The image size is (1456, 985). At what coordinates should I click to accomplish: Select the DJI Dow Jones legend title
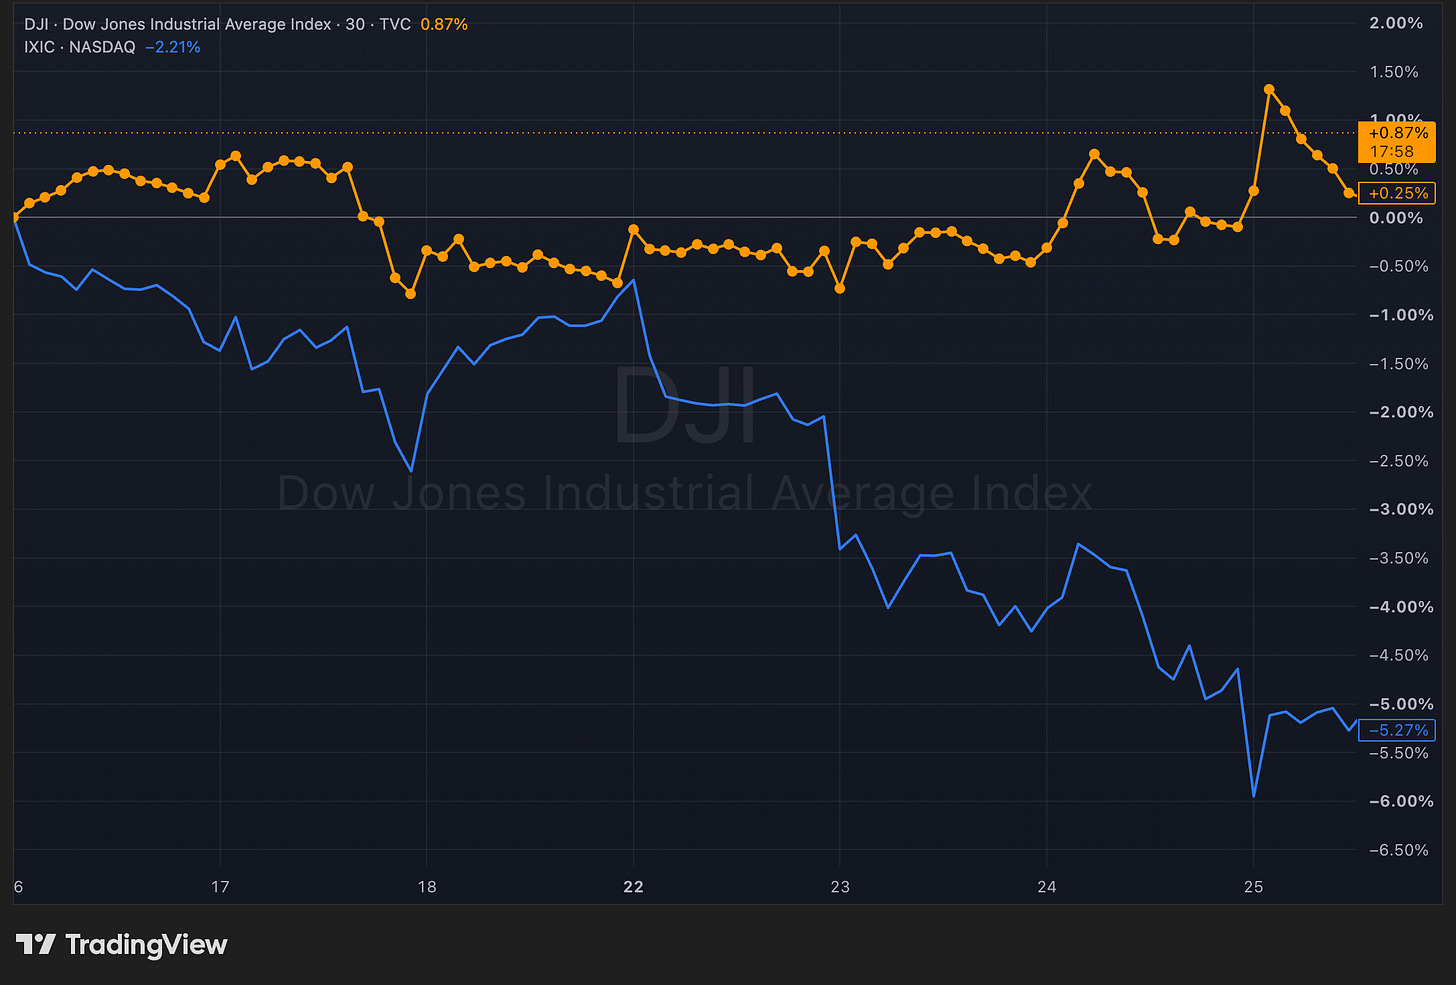(x=217, y=24)
